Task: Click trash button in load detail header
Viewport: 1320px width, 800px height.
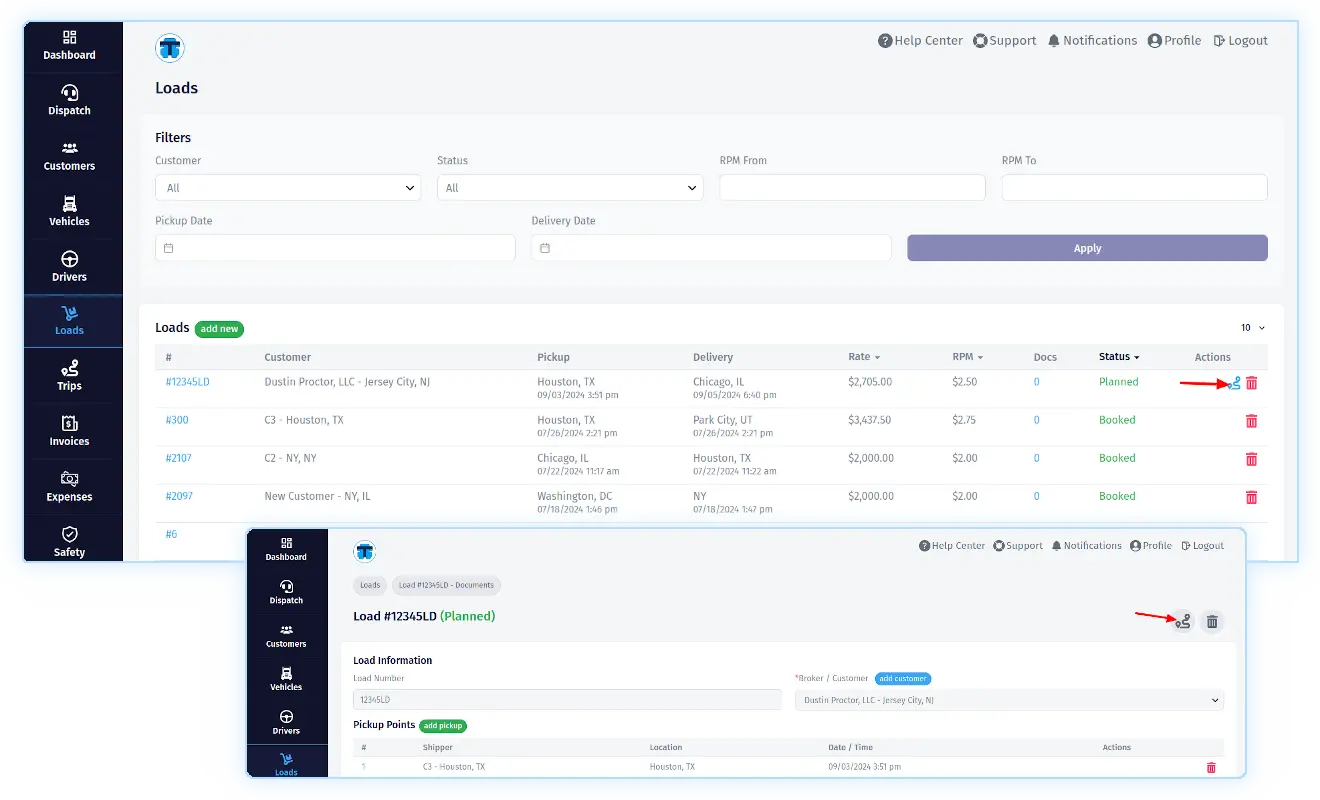Action: coord(1212,622)
